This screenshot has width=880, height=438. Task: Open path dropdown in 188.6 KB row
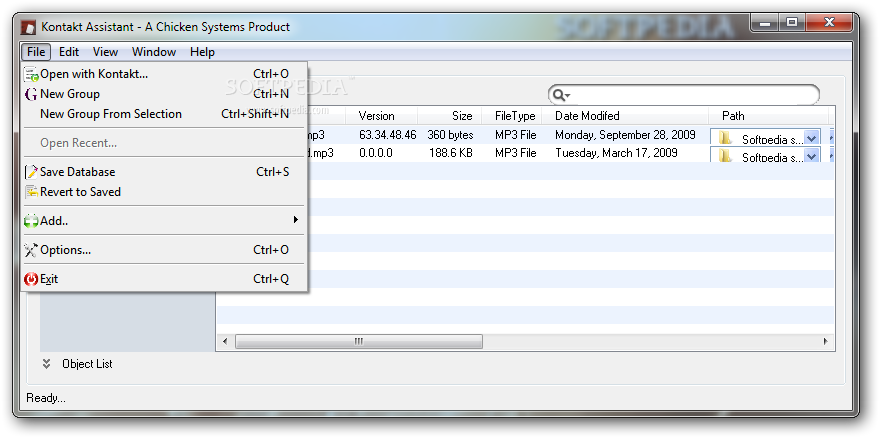pos(812,156)
